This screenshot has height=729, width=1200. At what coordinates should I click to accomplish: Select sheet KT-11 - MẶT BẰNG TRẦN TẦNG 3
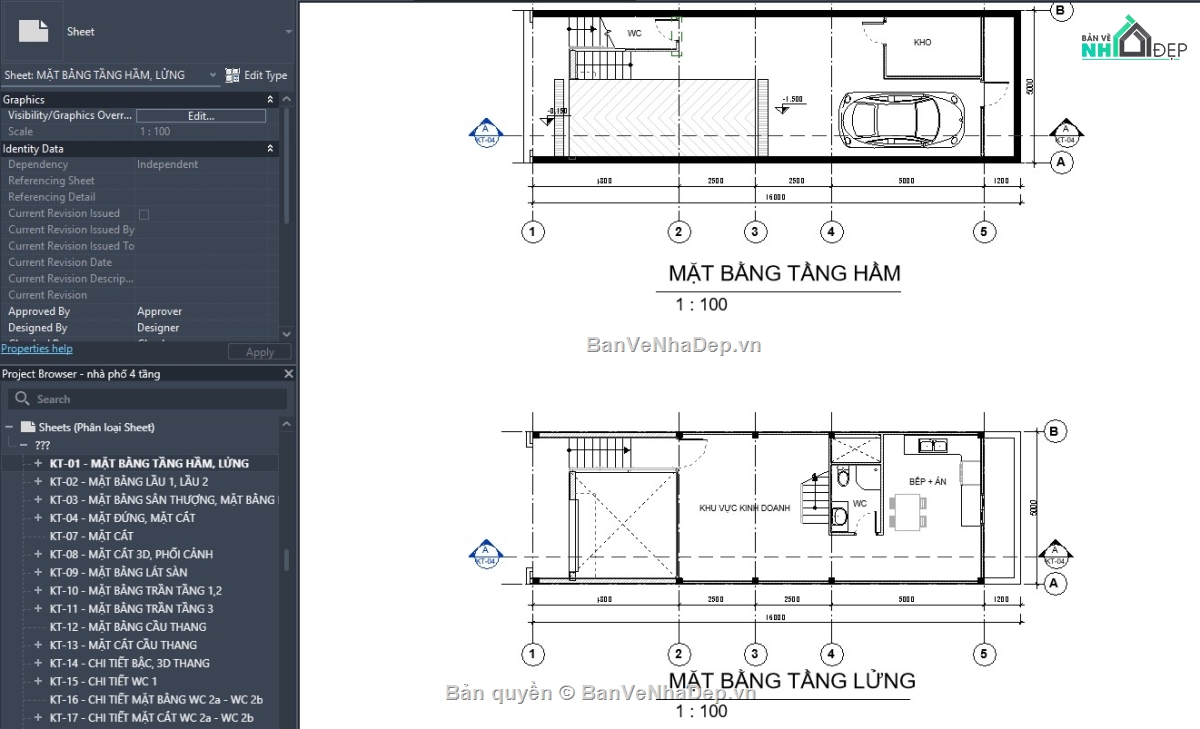pos(131,608)
